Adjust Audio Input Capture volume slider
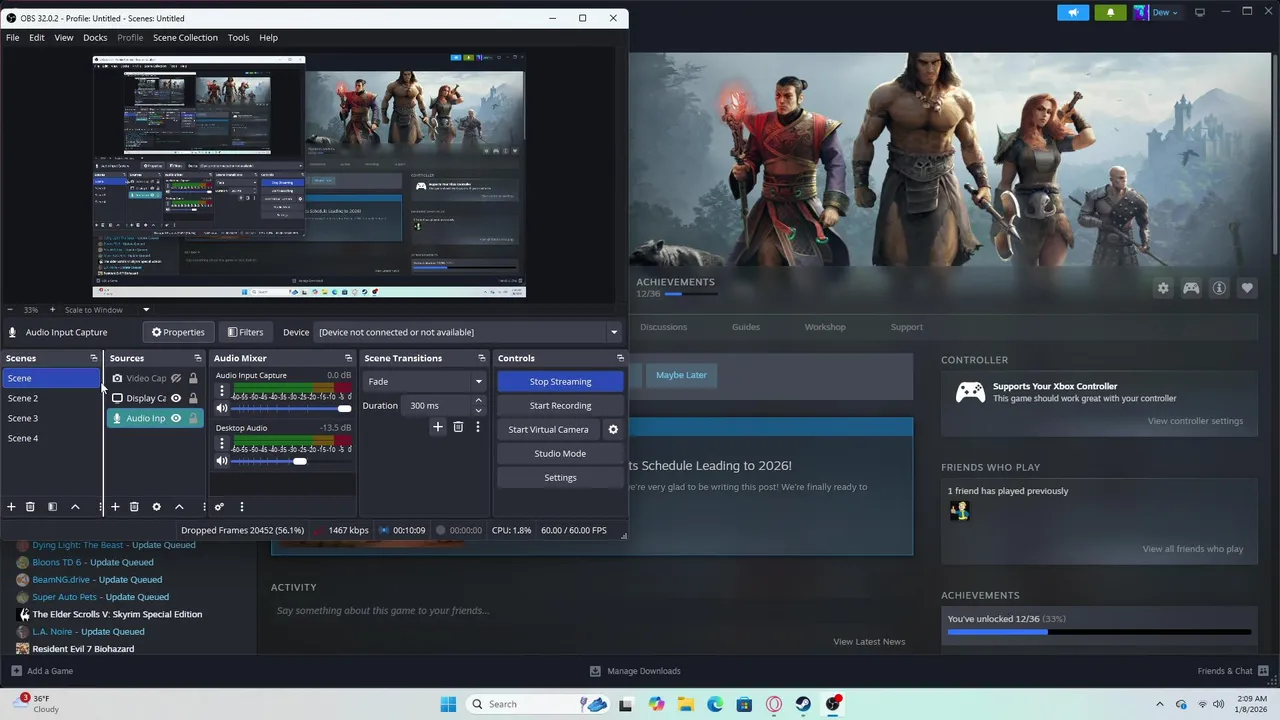This screenshot has height=720, width=1280. (x=291, y=408)
